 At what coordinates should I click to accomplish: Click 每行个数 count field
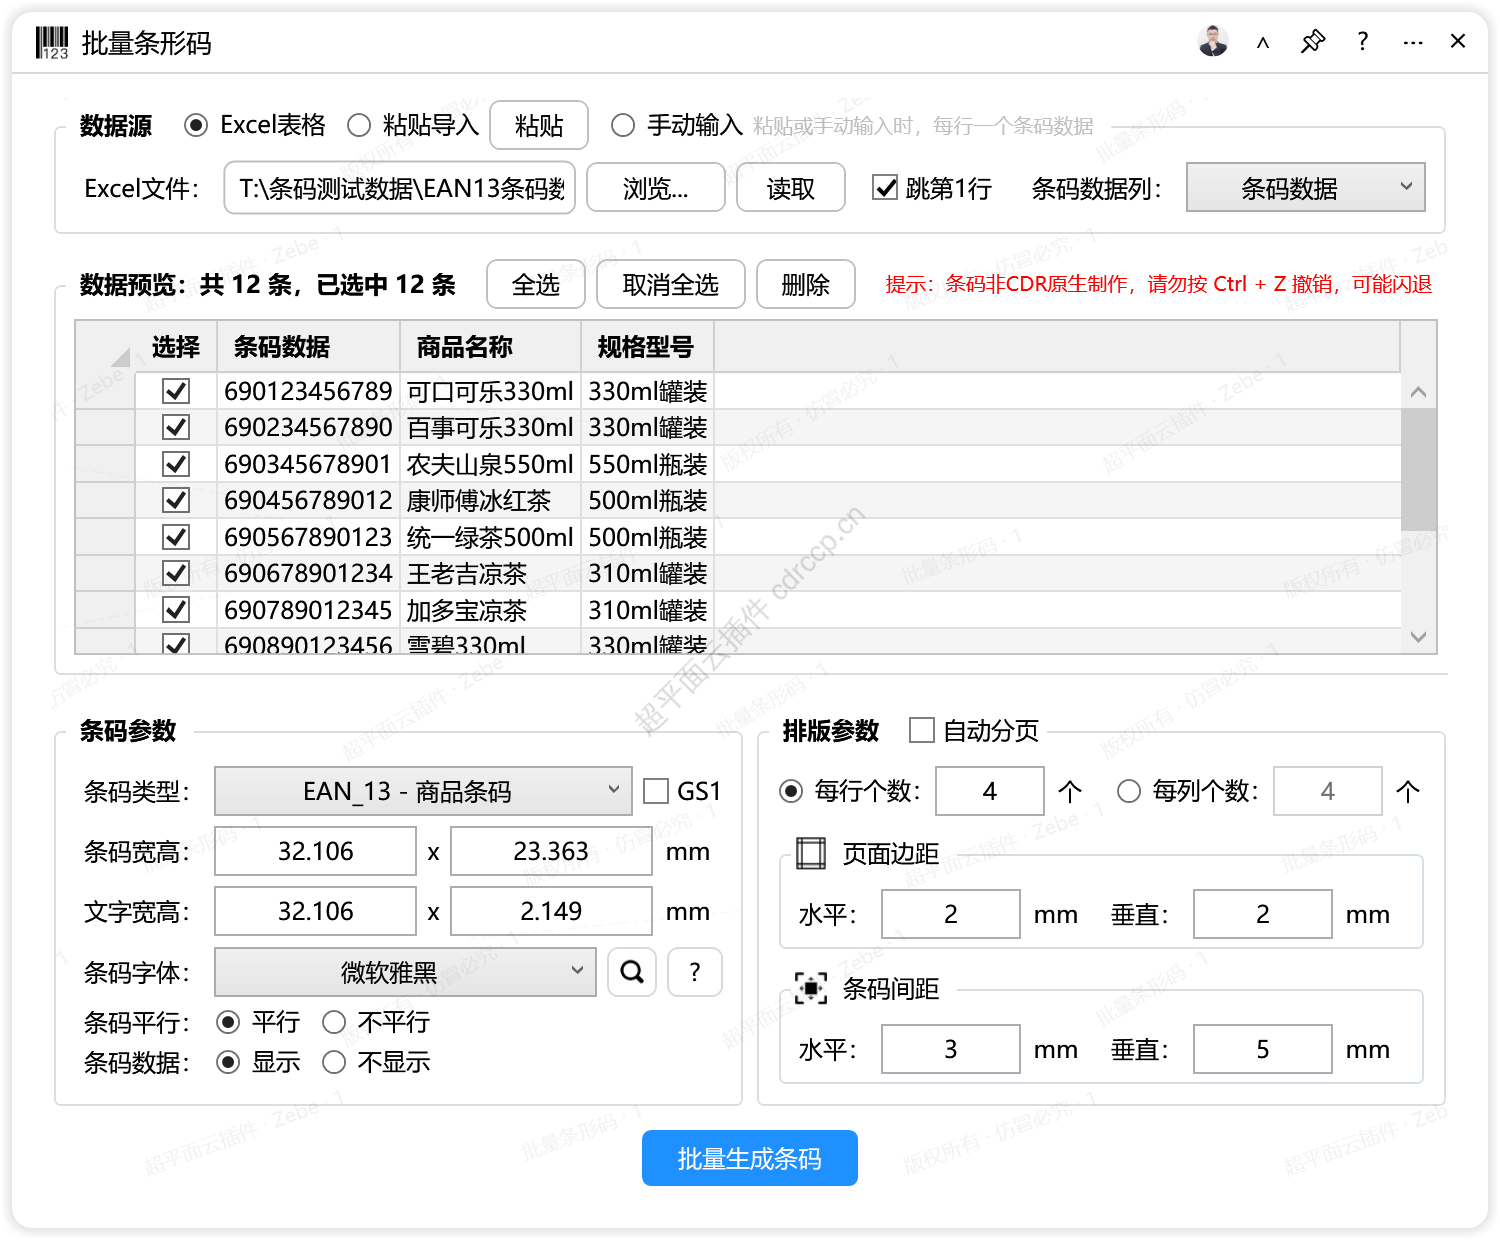tap(990, 791)
